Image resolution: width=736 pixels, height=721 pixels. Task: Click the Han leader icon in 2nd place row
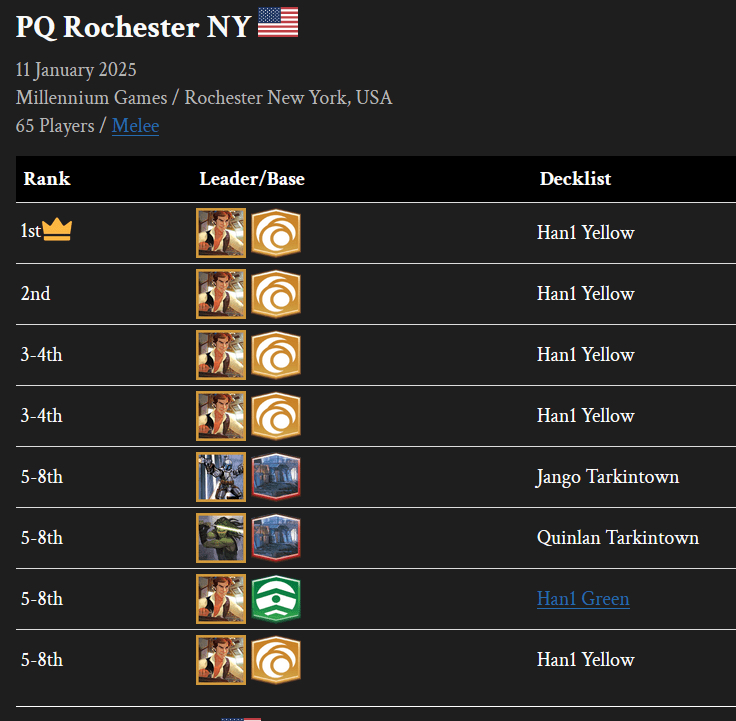221,294
